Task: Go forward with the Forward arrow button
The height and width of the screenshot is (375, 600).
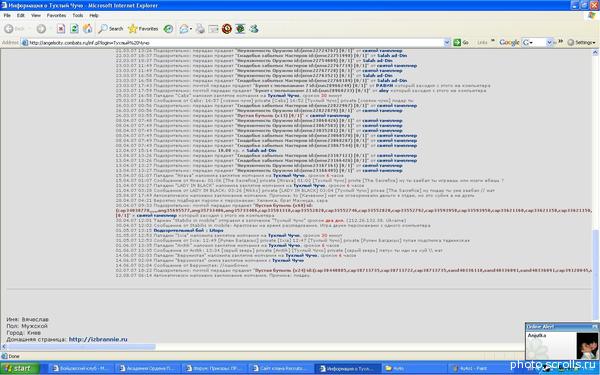Action: 41,29
